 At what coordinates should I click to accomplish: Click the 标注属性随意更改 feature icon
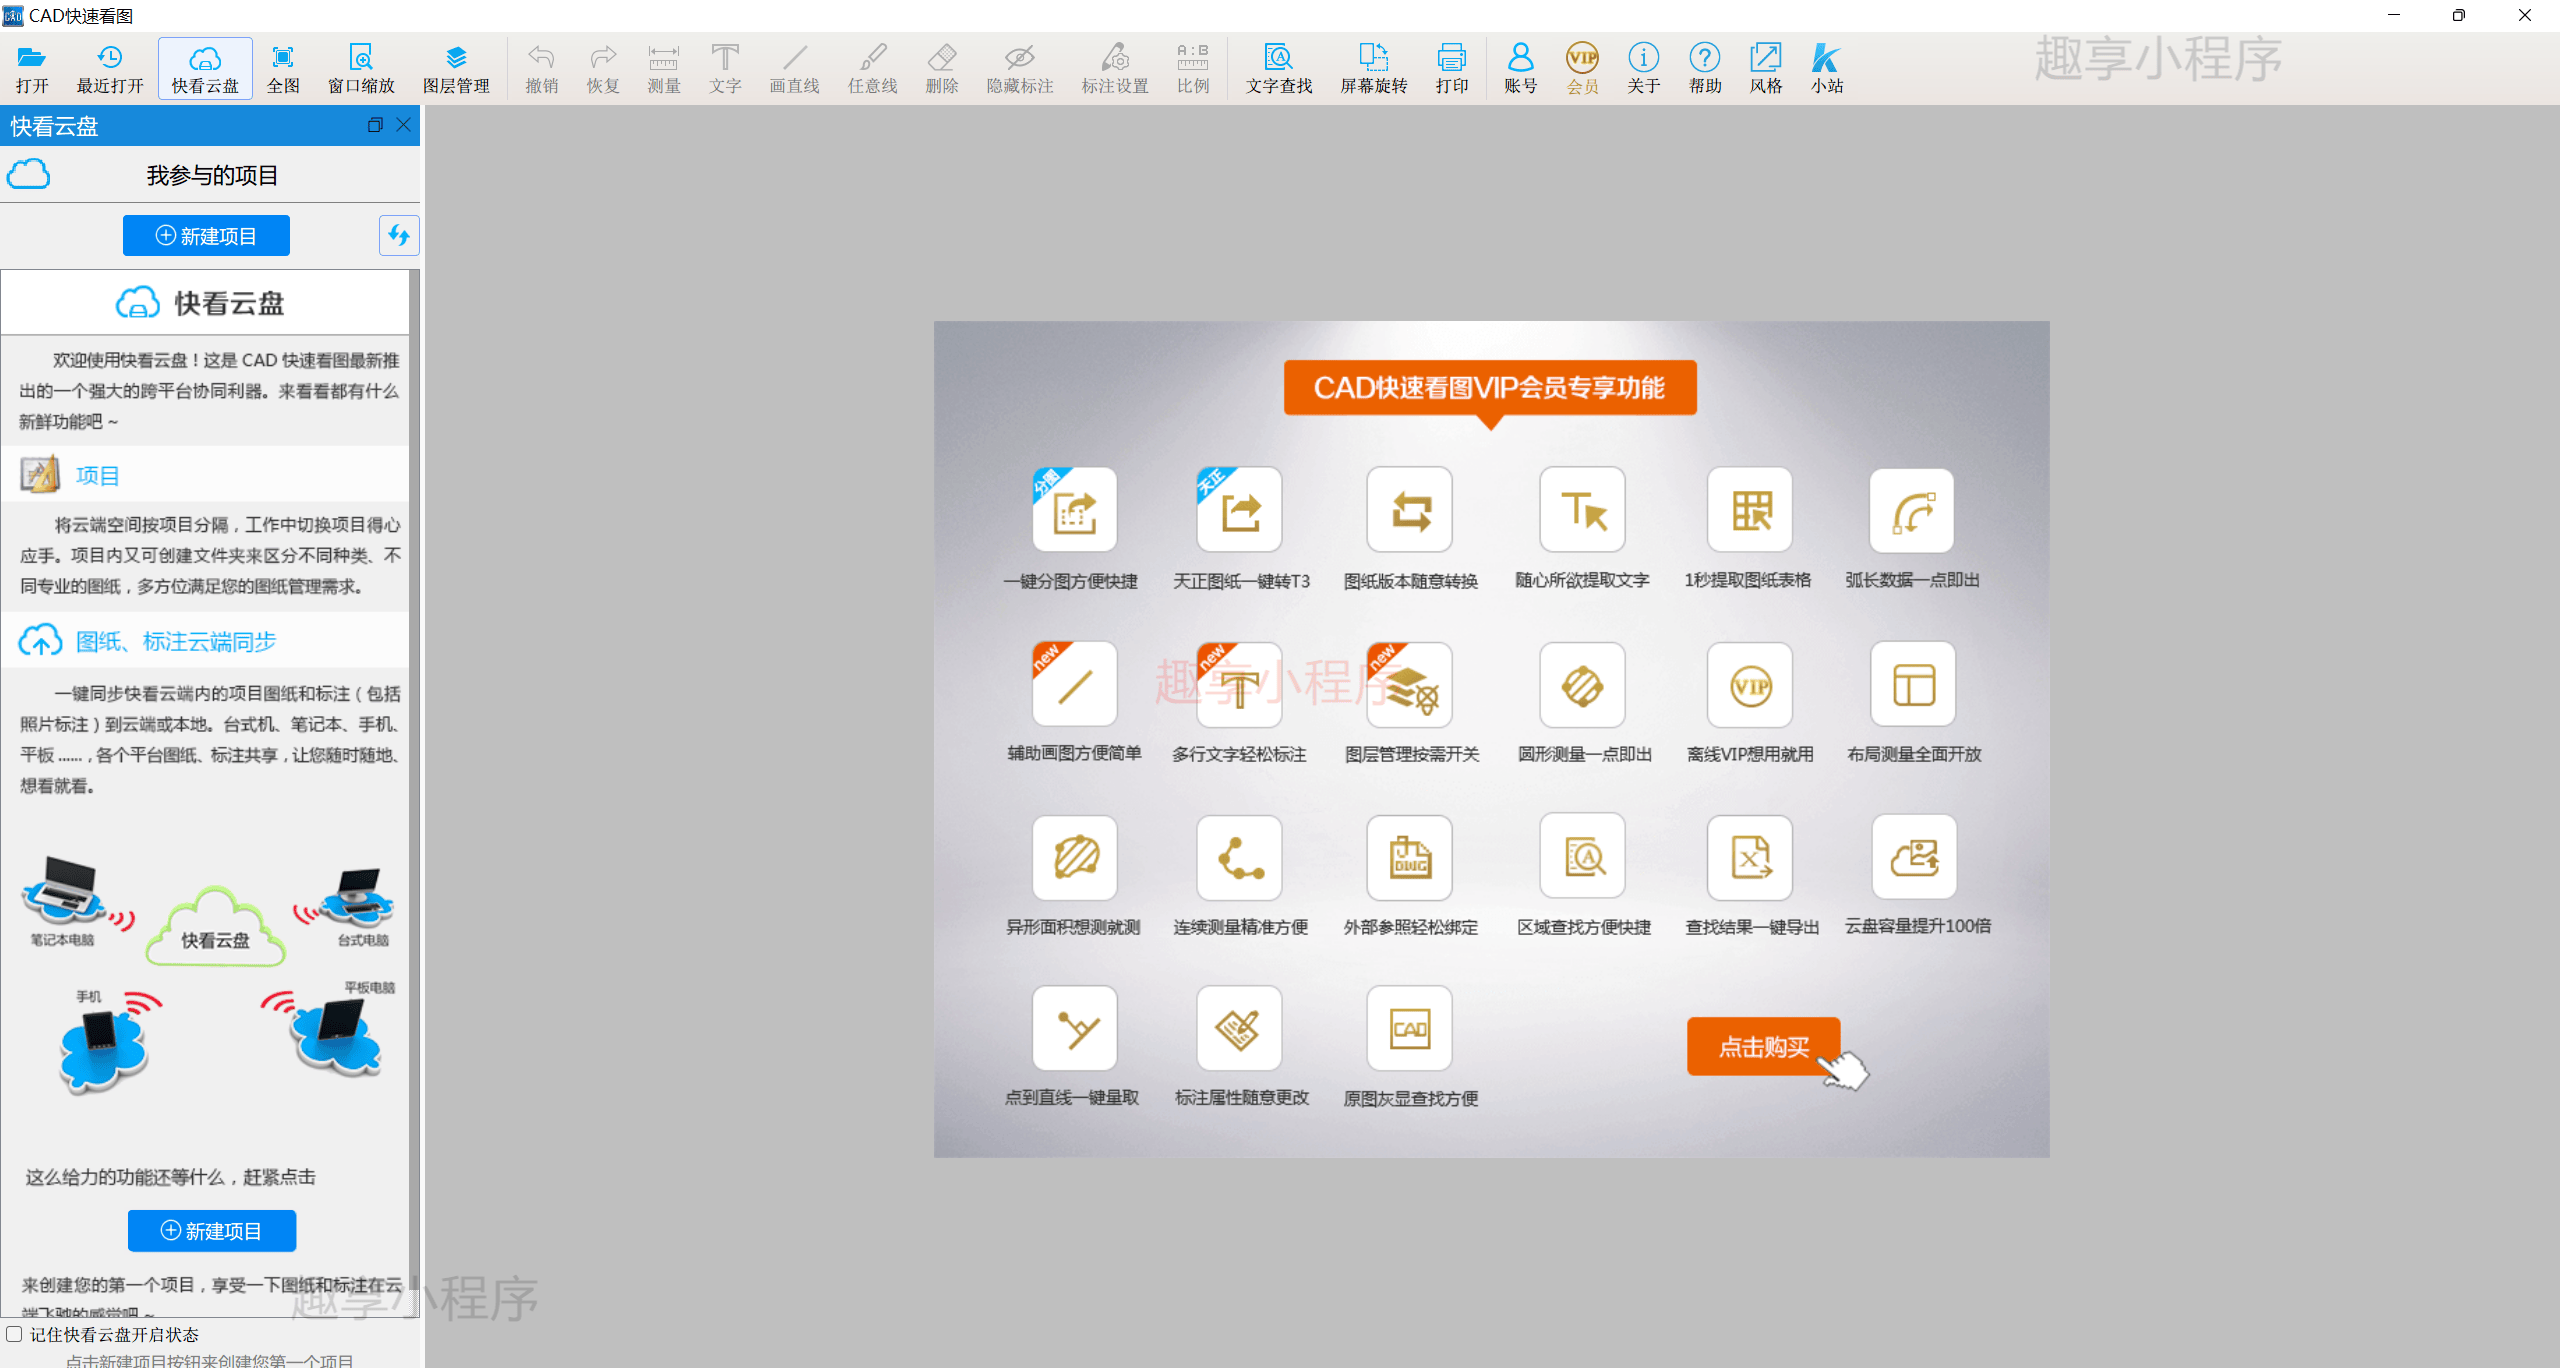1240,1028
